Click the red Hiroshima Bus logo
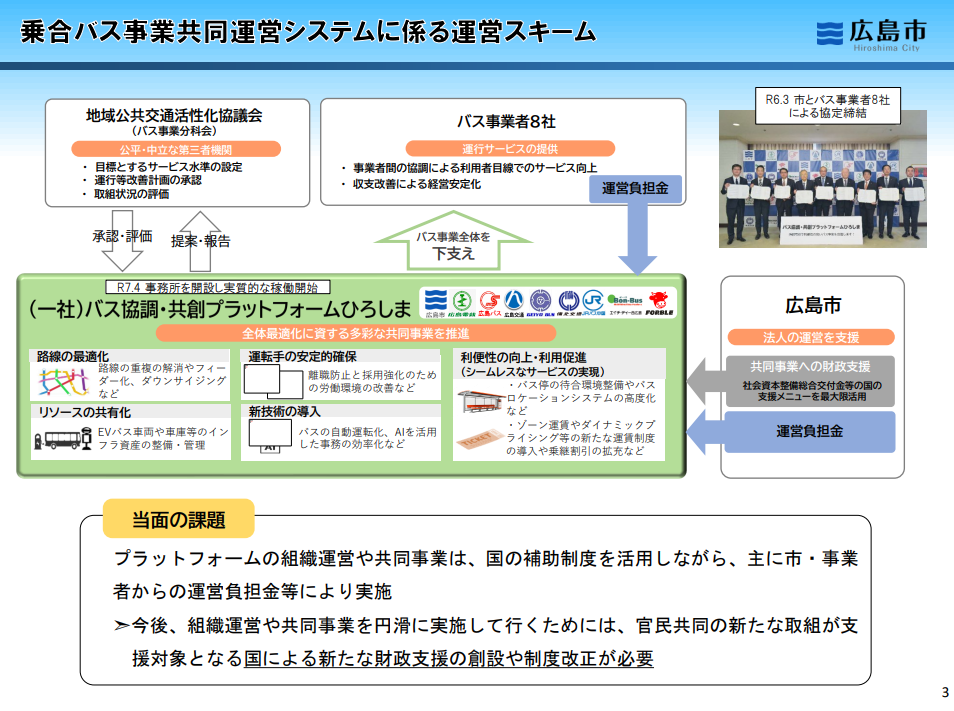954x711 pixels. pos(488,302)
